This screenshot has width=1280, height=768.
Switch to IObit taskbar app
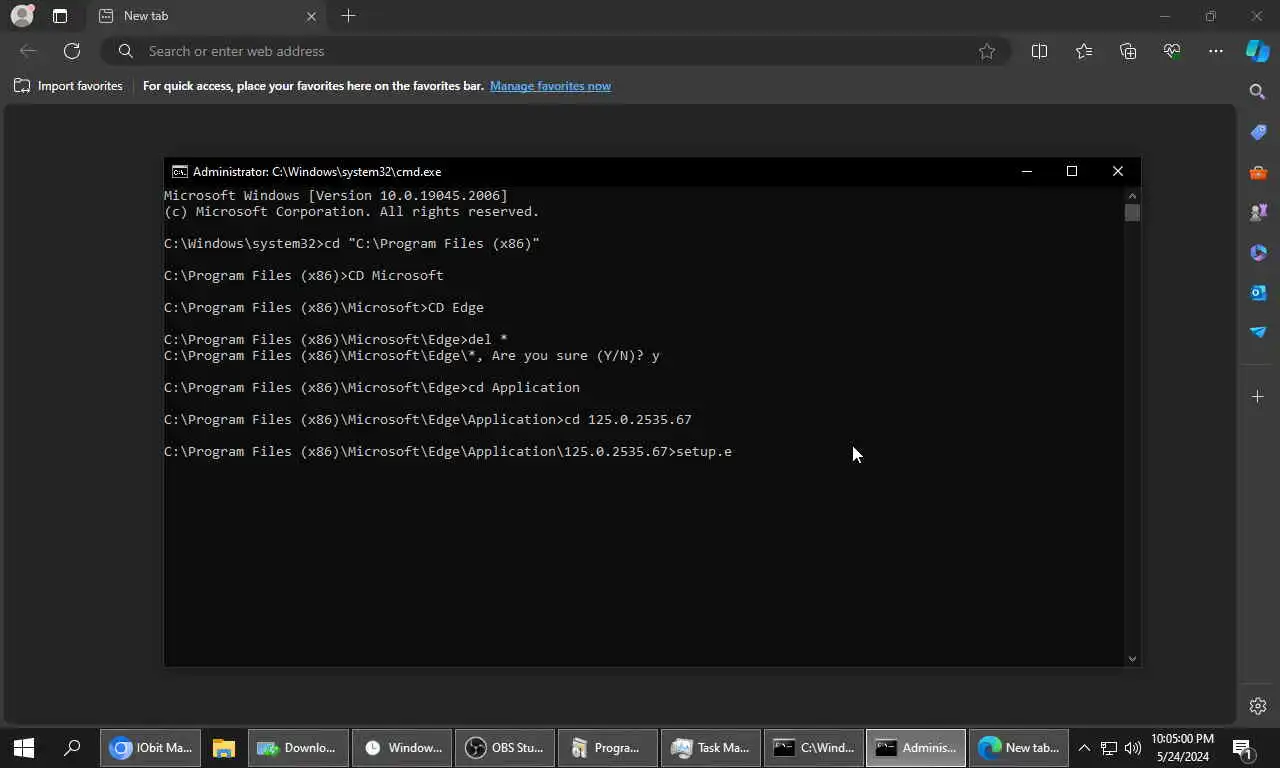tap(151, 747)
